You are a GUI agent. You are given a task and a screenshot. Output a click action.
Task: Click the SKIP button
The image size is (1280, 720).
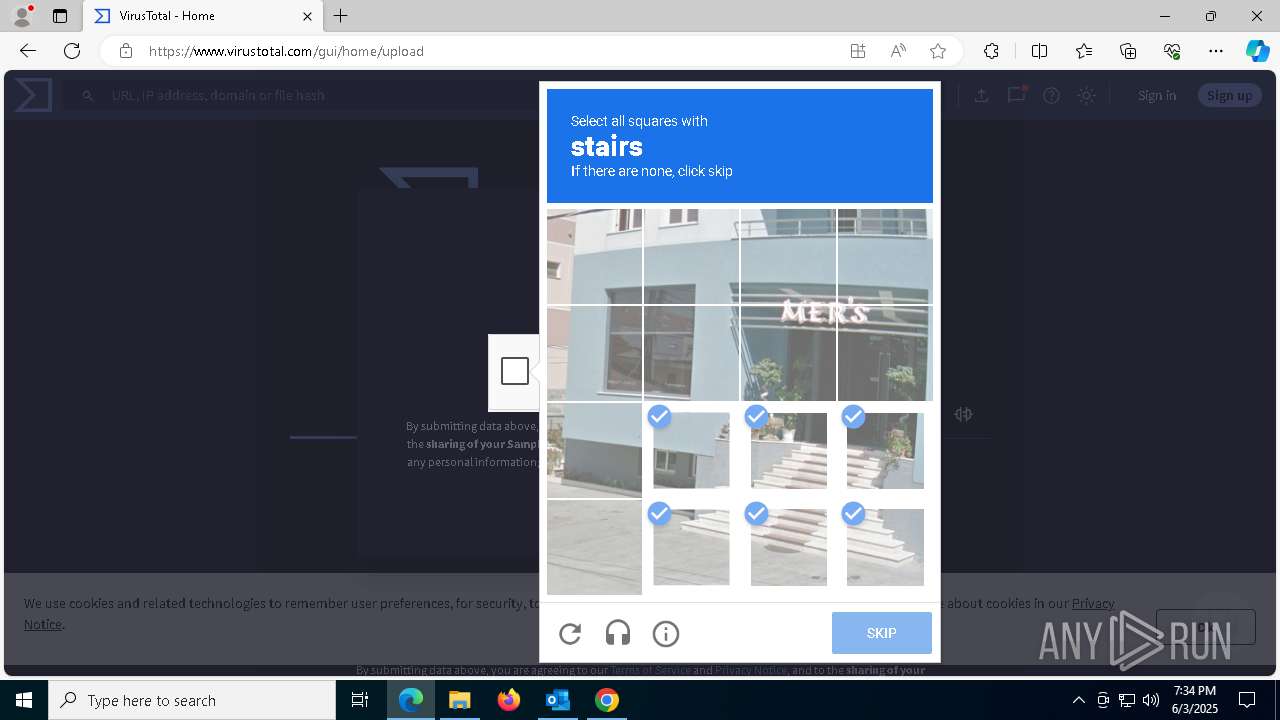[881, 633]
